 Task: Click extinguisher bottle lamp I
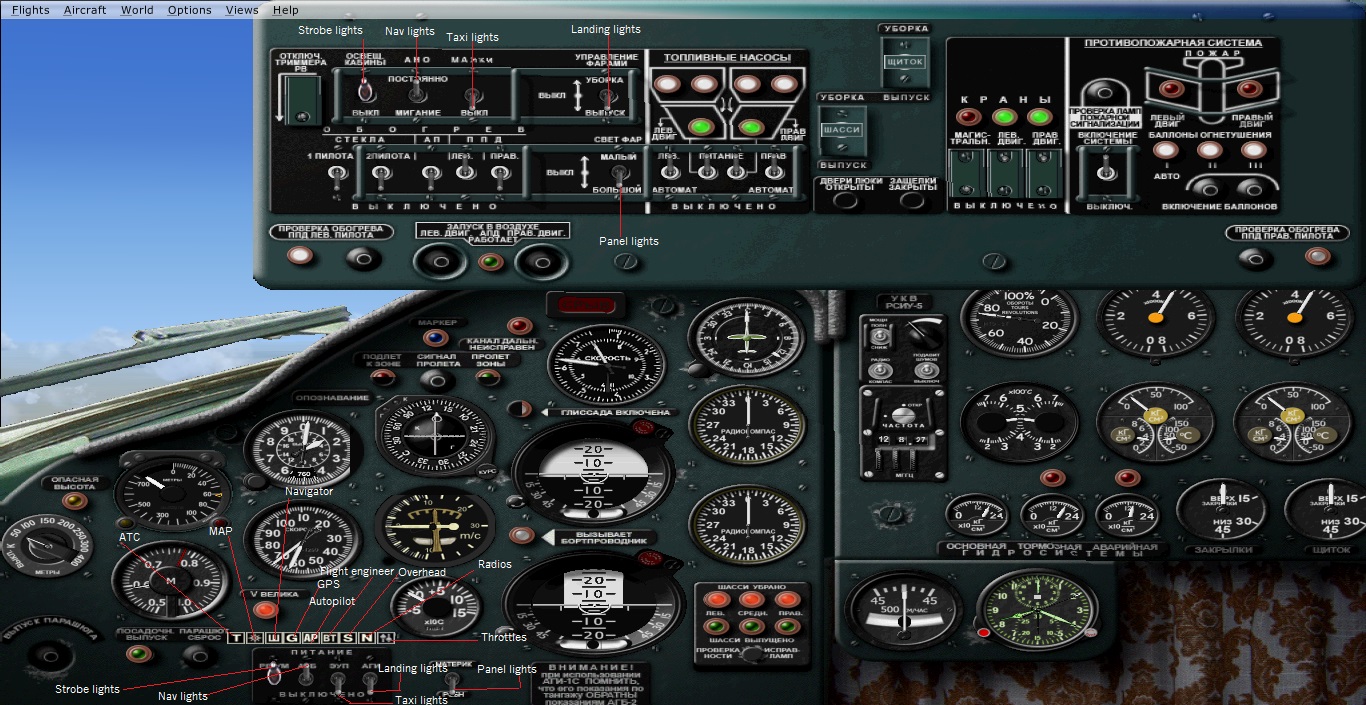pos(1164,151)
